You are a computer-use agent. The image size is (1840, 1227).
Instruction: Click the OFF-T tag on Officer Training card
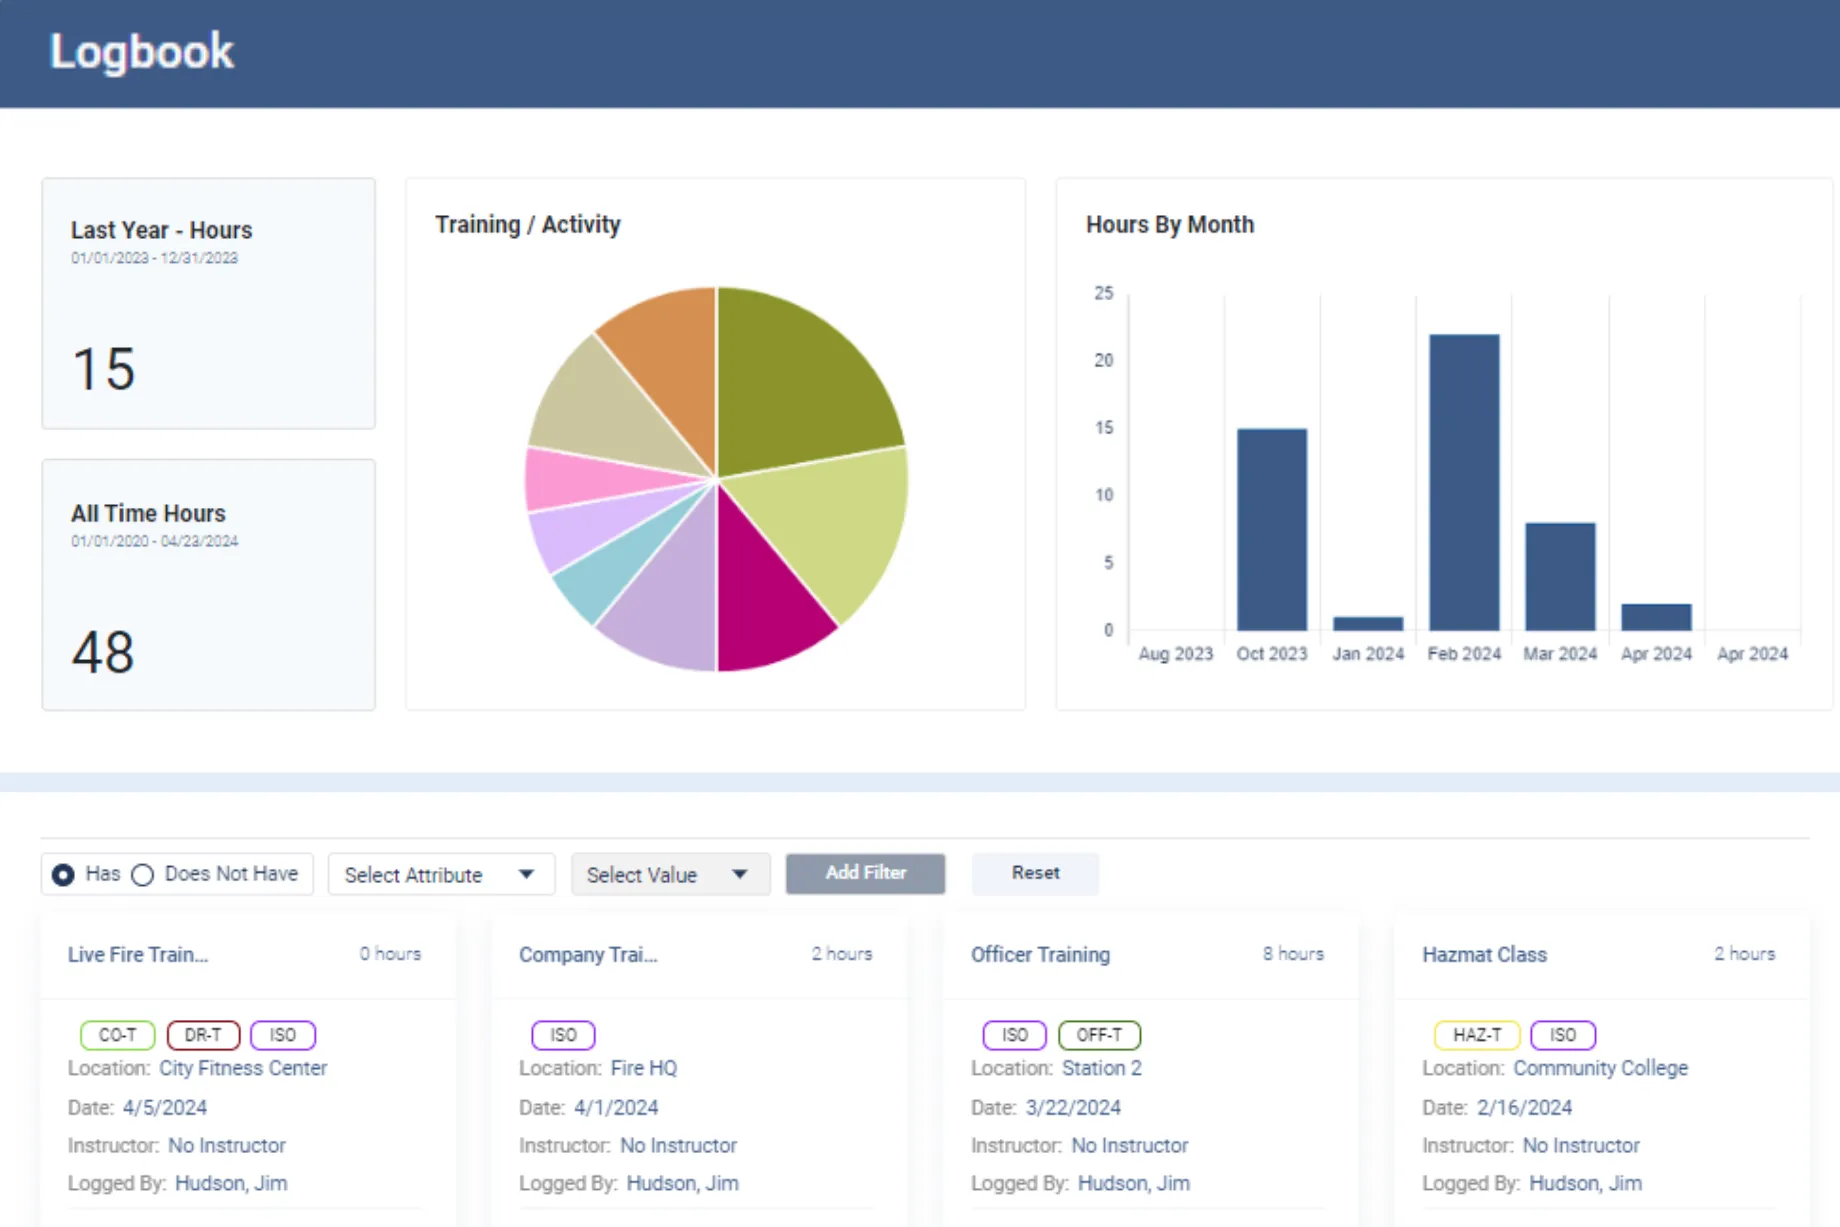click(x=1099, y=1035)
